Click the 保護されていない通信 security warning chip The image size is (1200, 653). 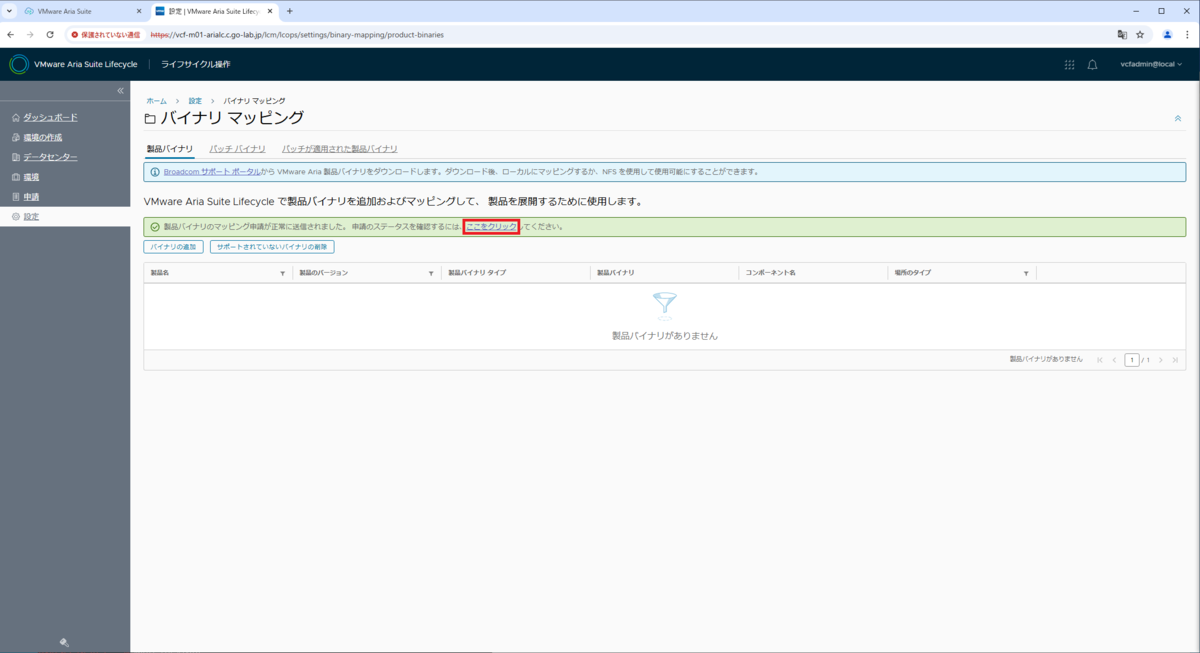(105, 35)
